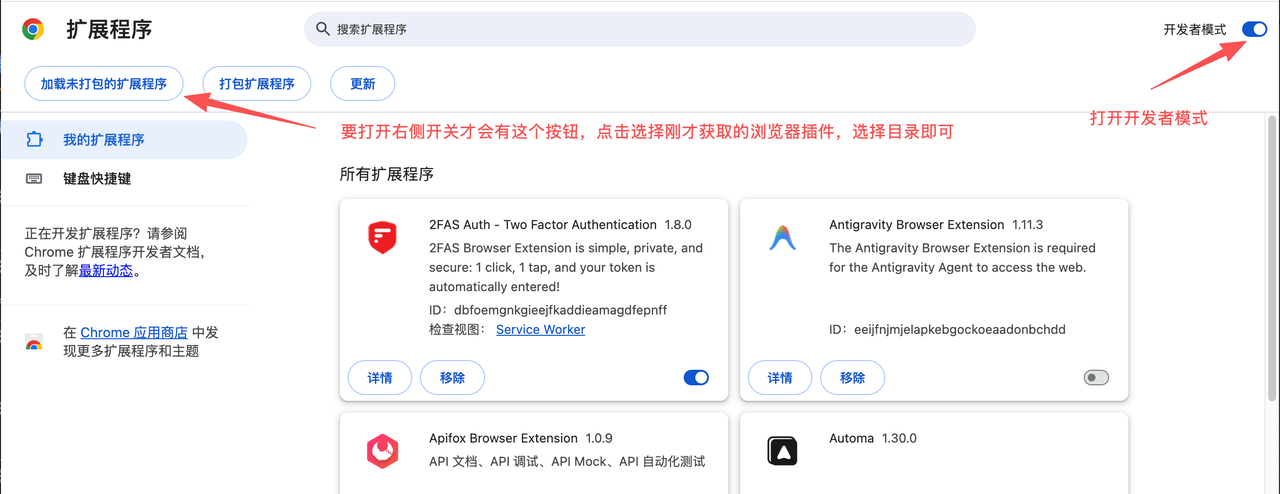Select 我的扩展程序 in the sidebar

coord(103,140)
